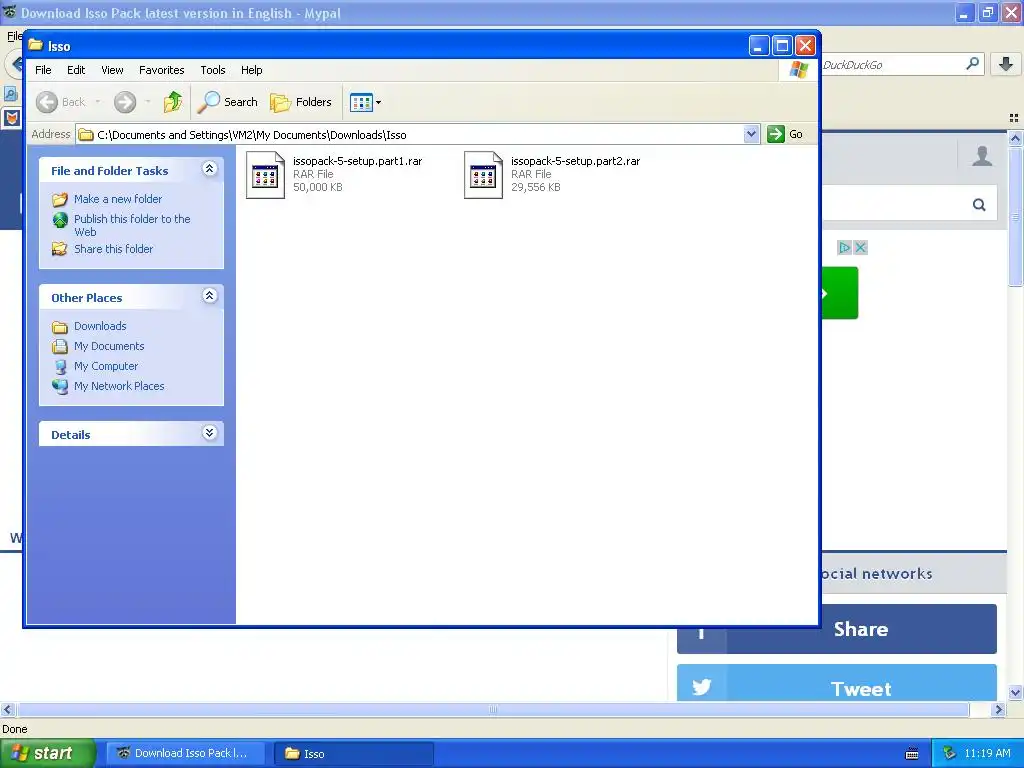Image resolution: width=1024 pixels, height=768 pixels.
Task: Open the View menu
Action: click(x=112, y=70)
